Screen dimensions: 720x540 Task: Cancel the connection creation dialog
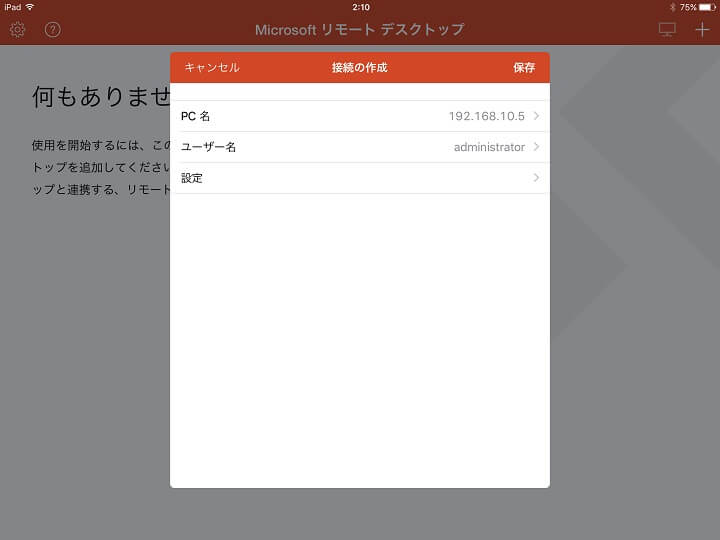[x=212, y=68]
